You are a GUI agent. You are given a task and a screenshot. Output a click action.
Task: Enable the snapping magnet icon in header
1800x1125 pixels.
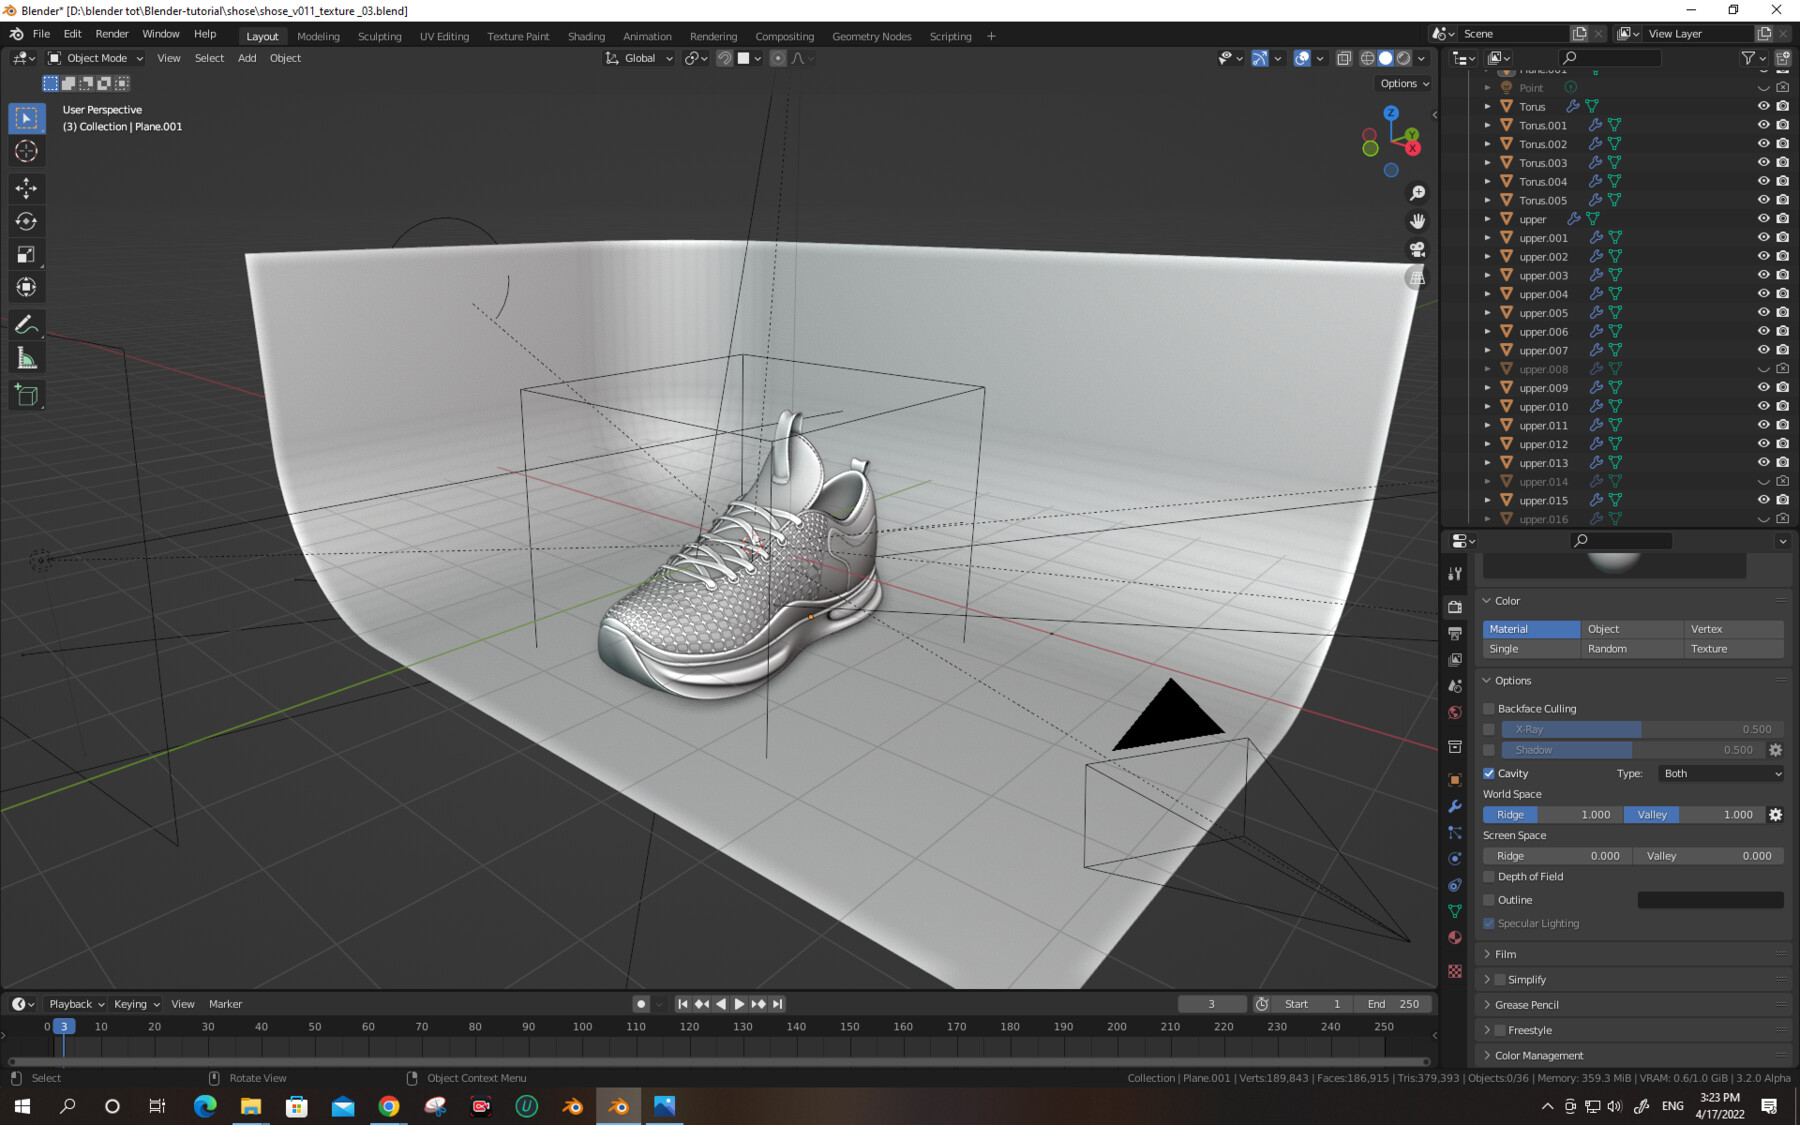(x=725, y=58)
